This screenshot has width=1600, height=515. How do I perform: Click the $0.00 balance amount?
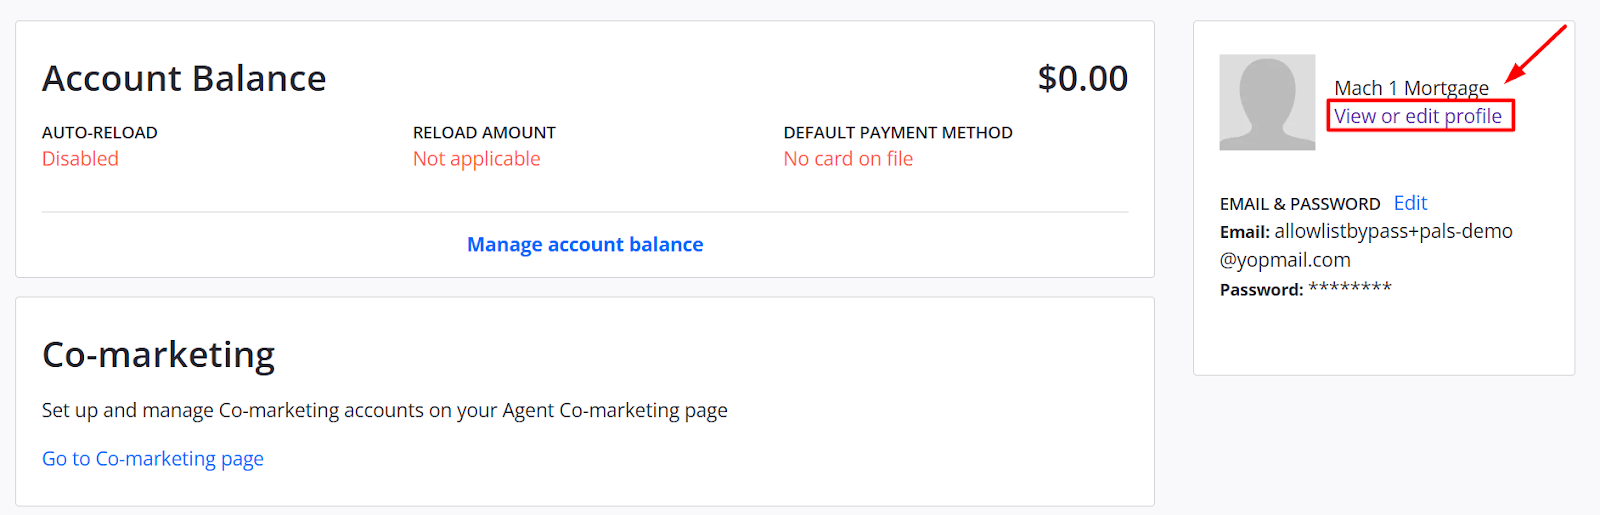click(x=1082, y=78)
